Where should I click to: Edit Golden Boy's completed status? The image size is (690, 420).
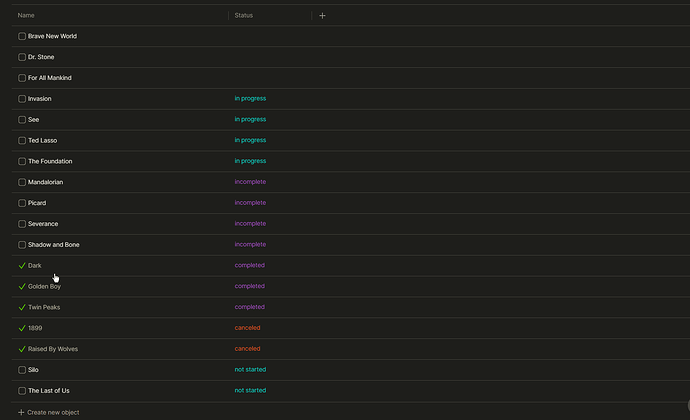250,286
